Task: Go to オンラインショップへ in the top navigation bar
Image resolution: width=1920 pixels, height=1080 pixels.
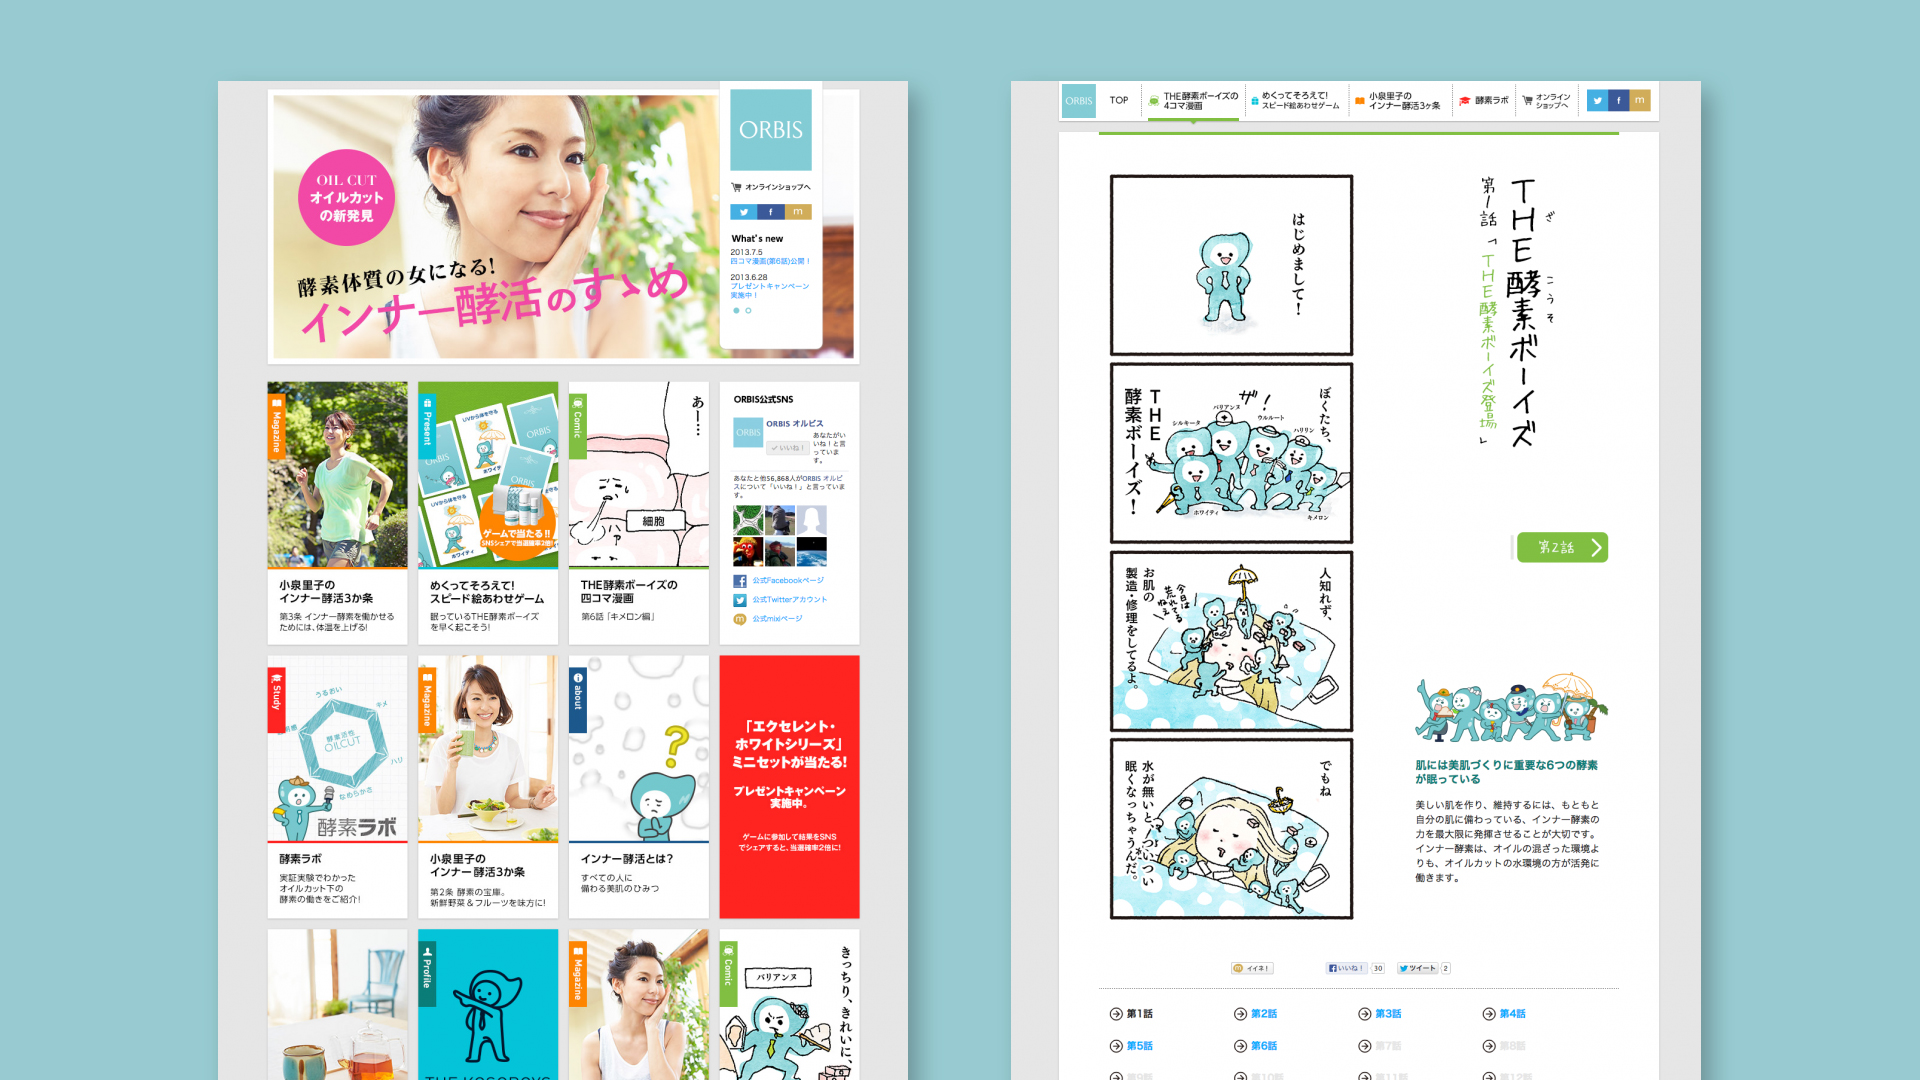Action: click(x=1546, y=101)
